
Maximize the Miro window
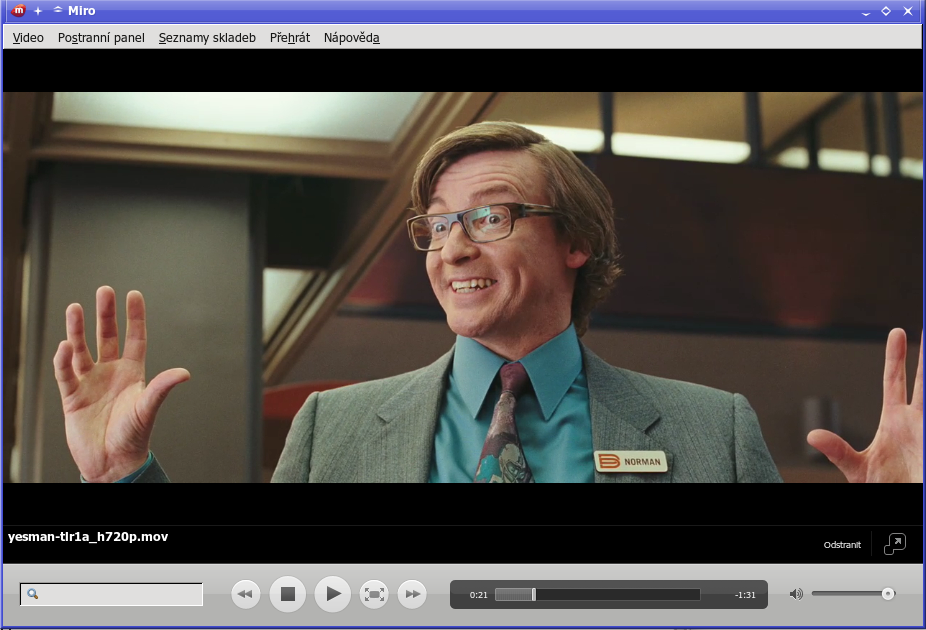[x=886, y=11]
